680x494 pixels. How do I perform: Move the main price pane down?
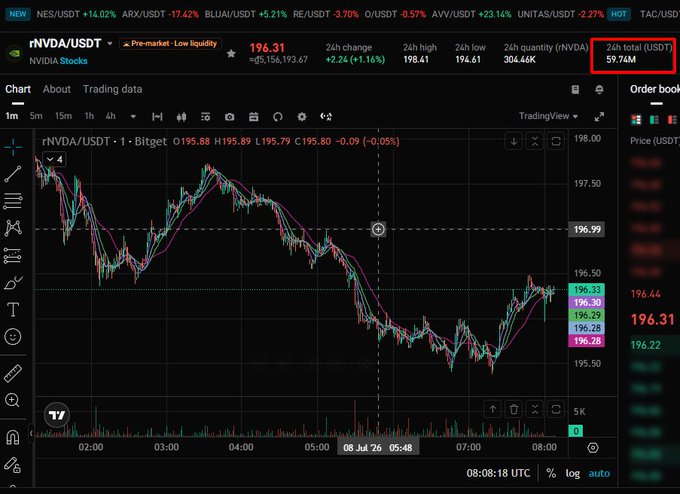pos(514,141)
